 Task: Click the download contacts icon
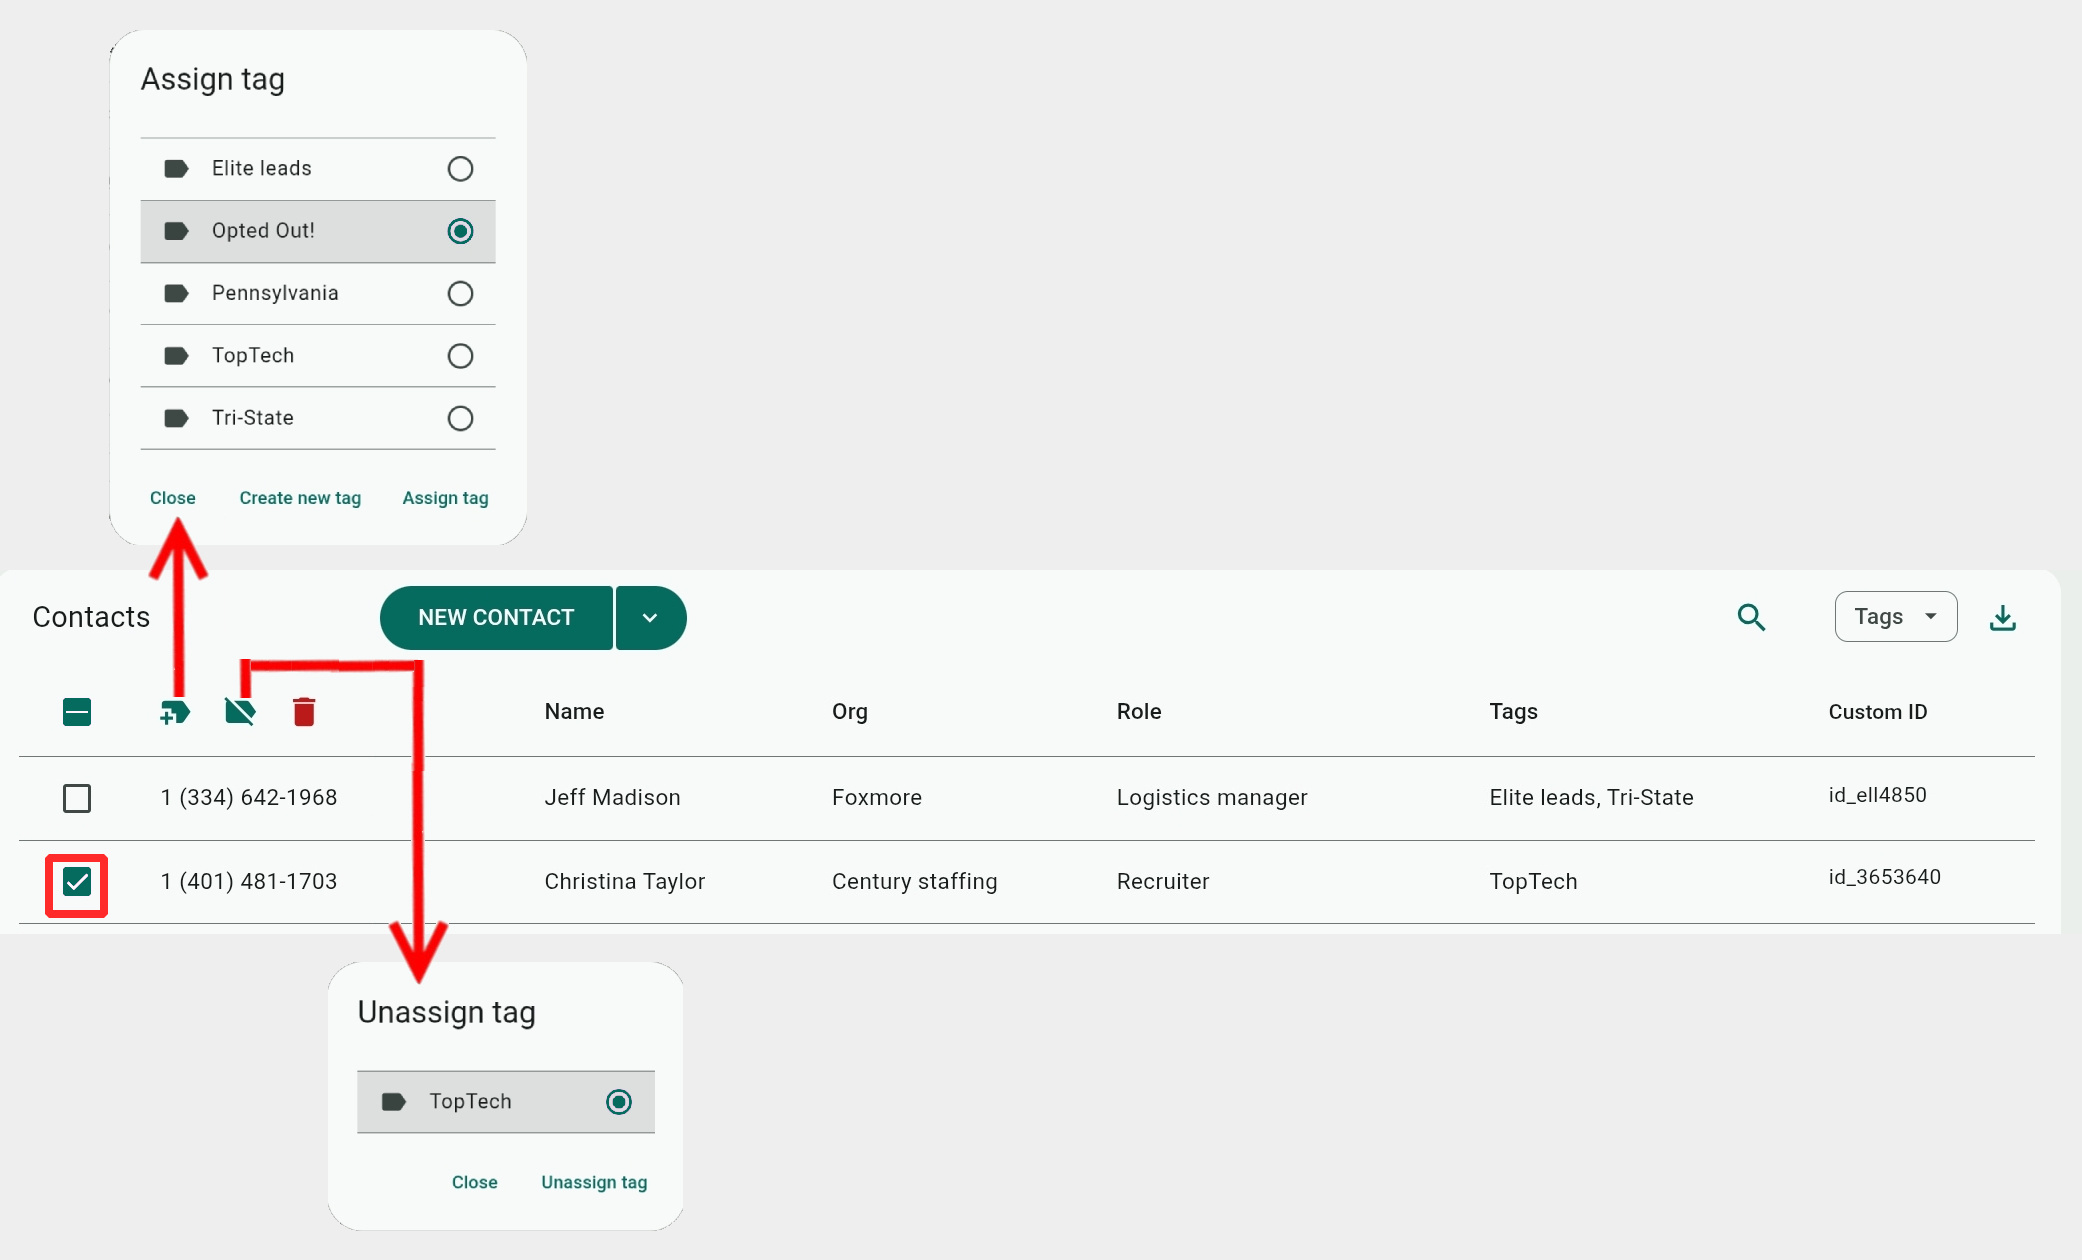[2002, 618]
